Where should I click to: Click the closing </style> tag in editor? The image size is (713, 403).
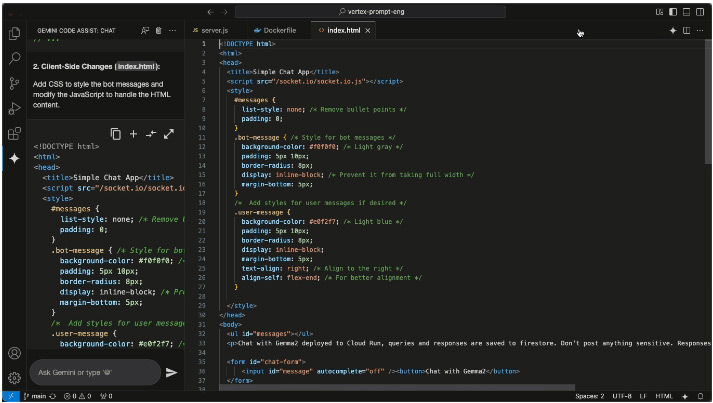click(241, 306)
